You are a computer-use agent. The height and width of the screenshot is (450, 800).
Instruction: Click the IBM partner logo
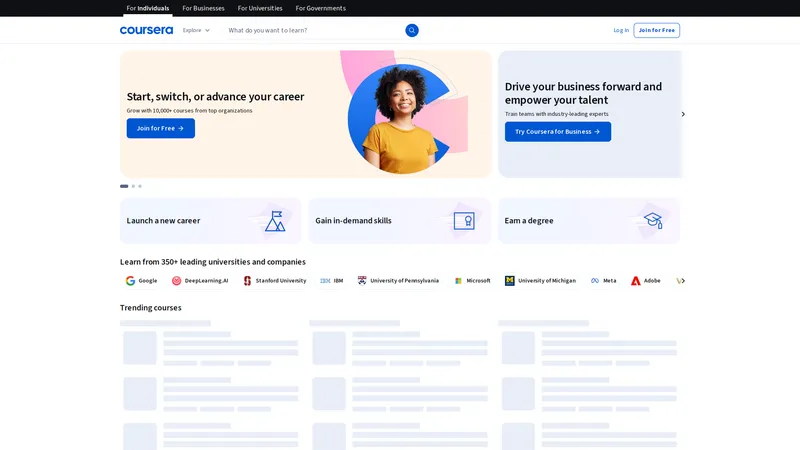click(x=332, y=281)
